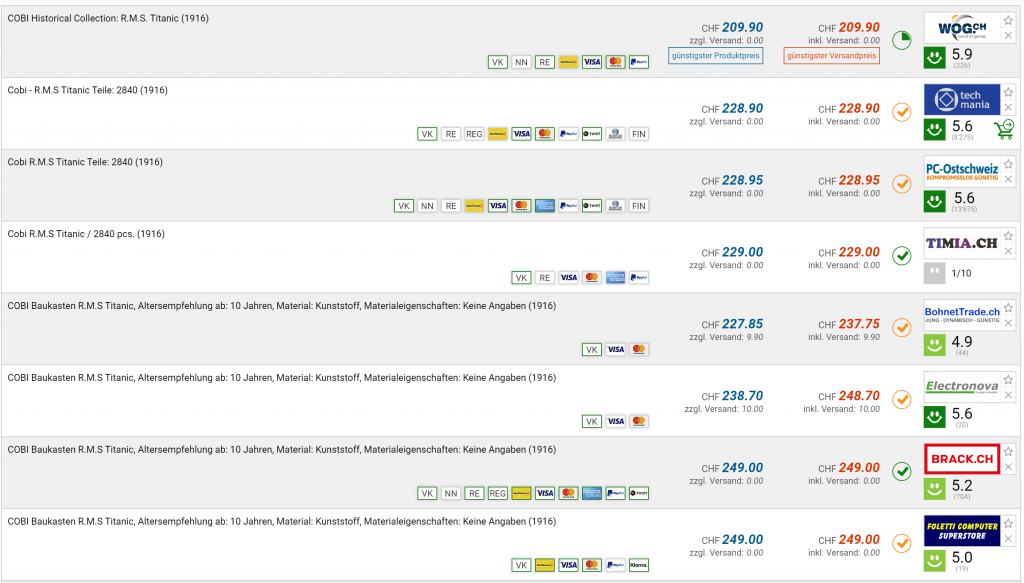Click the TIMIA.CH rating text 1/10
Image resolution: width=1024 pixels, height=583 pixels.
(961, 274)
